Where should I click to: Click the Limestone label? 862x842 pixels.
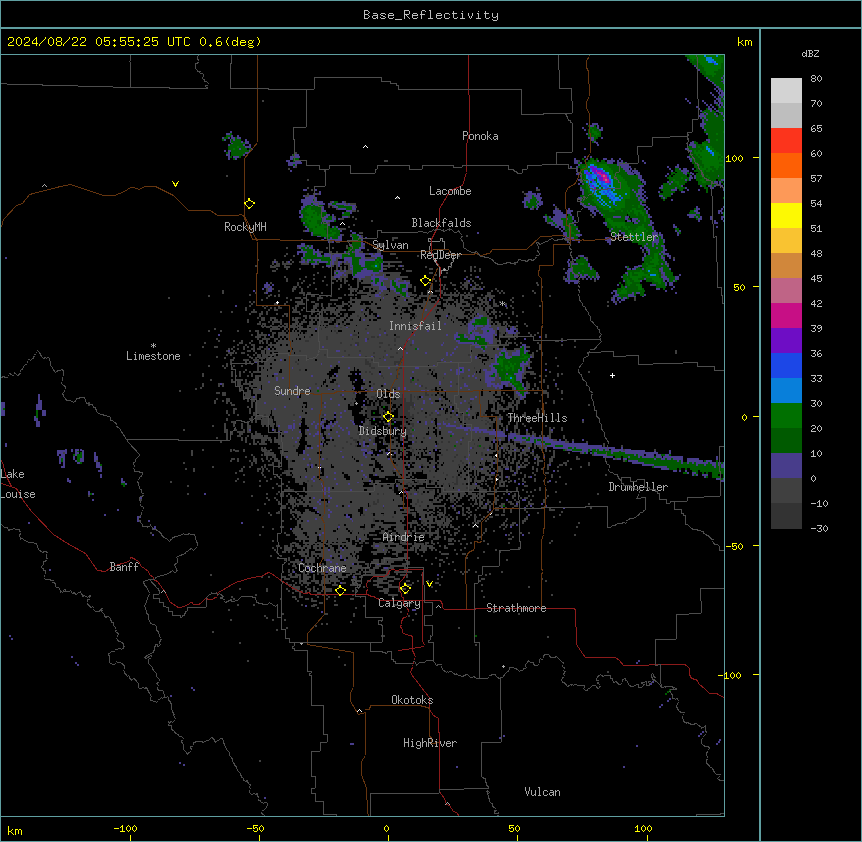click(x=153, y=356)
